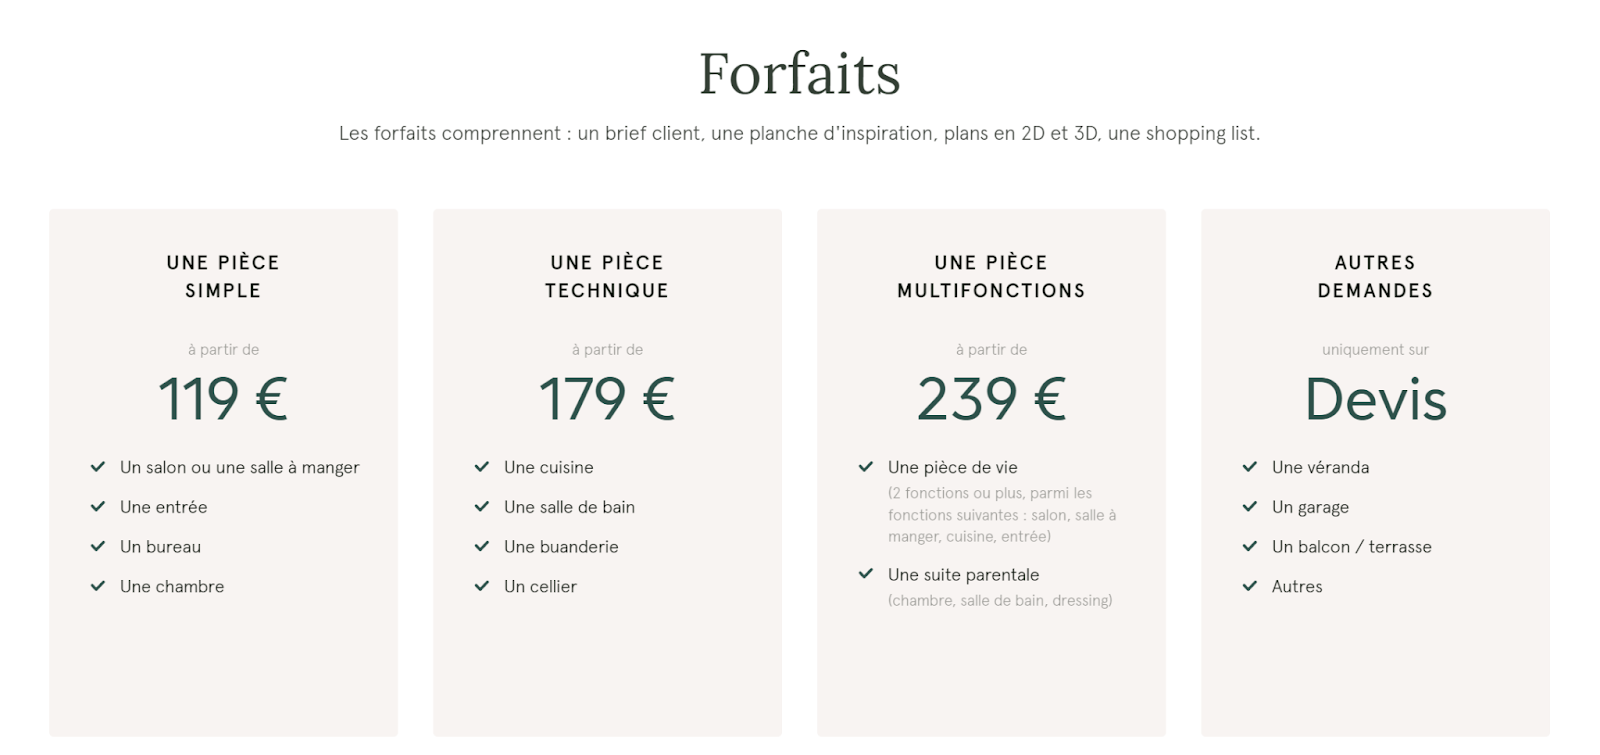Click checkmark beside 'Une pièce de vie'
1600x755 pixels.
(x=866, y=467)
